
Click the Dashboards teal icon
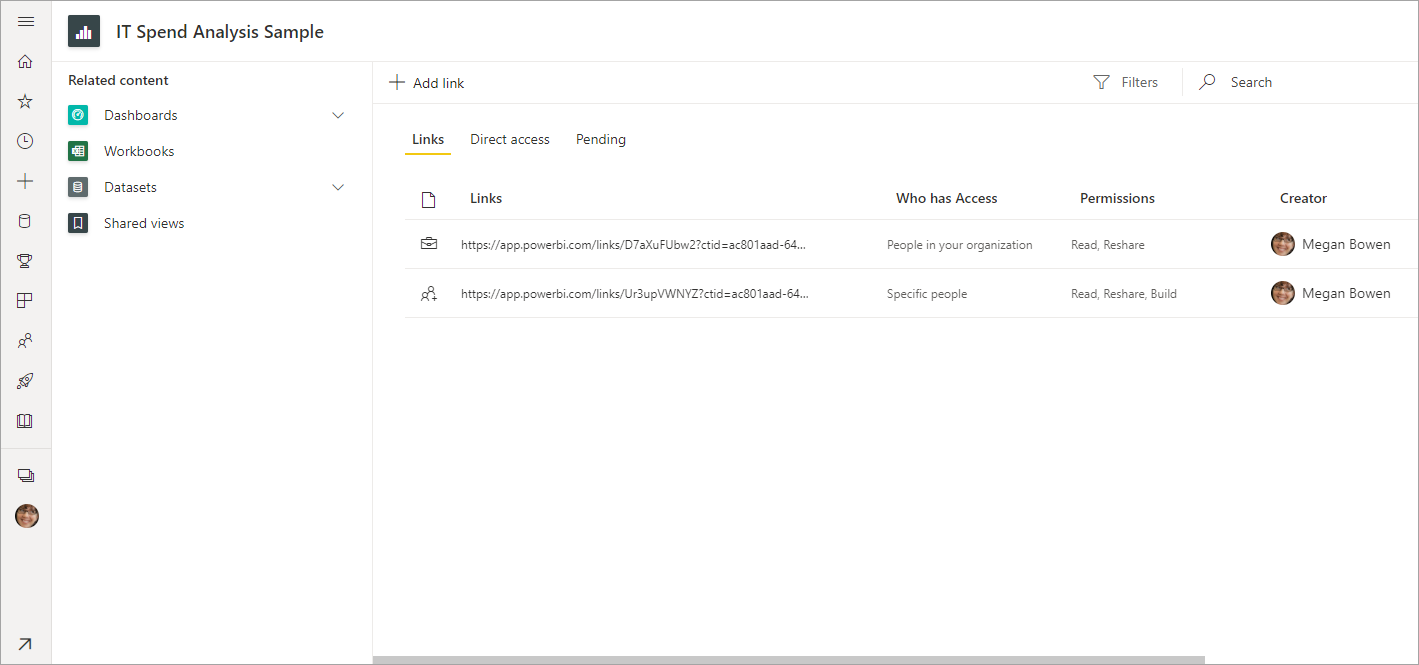click(78, 115)
